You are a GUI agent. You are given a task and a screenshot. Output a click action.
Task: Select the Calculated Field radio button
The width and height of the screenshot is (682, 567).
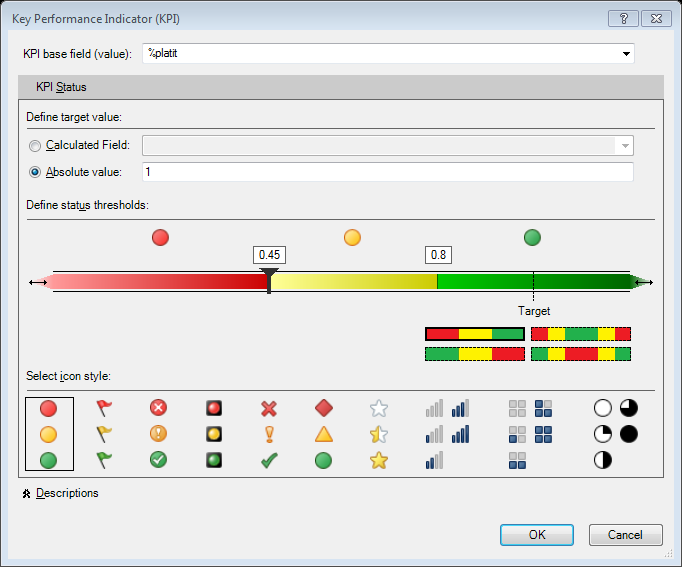click(35, 146)
